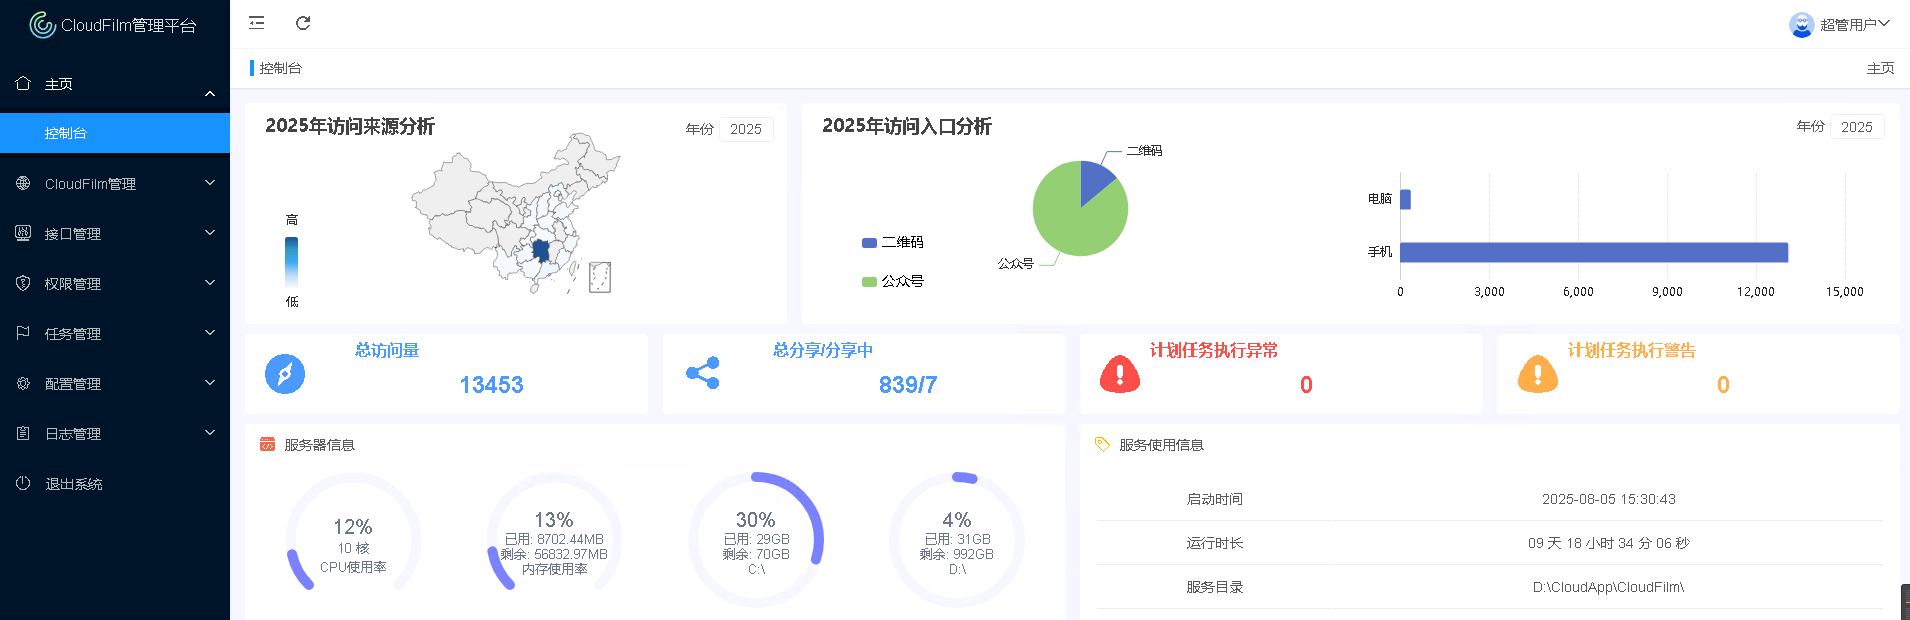This screenshot has width=1910, height=620.
Task: Click the 主页 breadcrumb link at right
Action: [x=1880, y=68]
